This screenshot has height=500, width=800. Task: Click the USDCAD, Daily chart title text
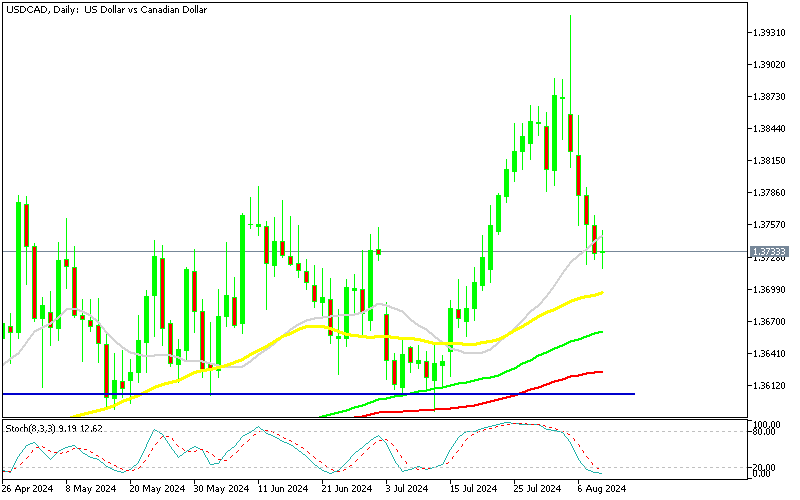tap(107, 10)
